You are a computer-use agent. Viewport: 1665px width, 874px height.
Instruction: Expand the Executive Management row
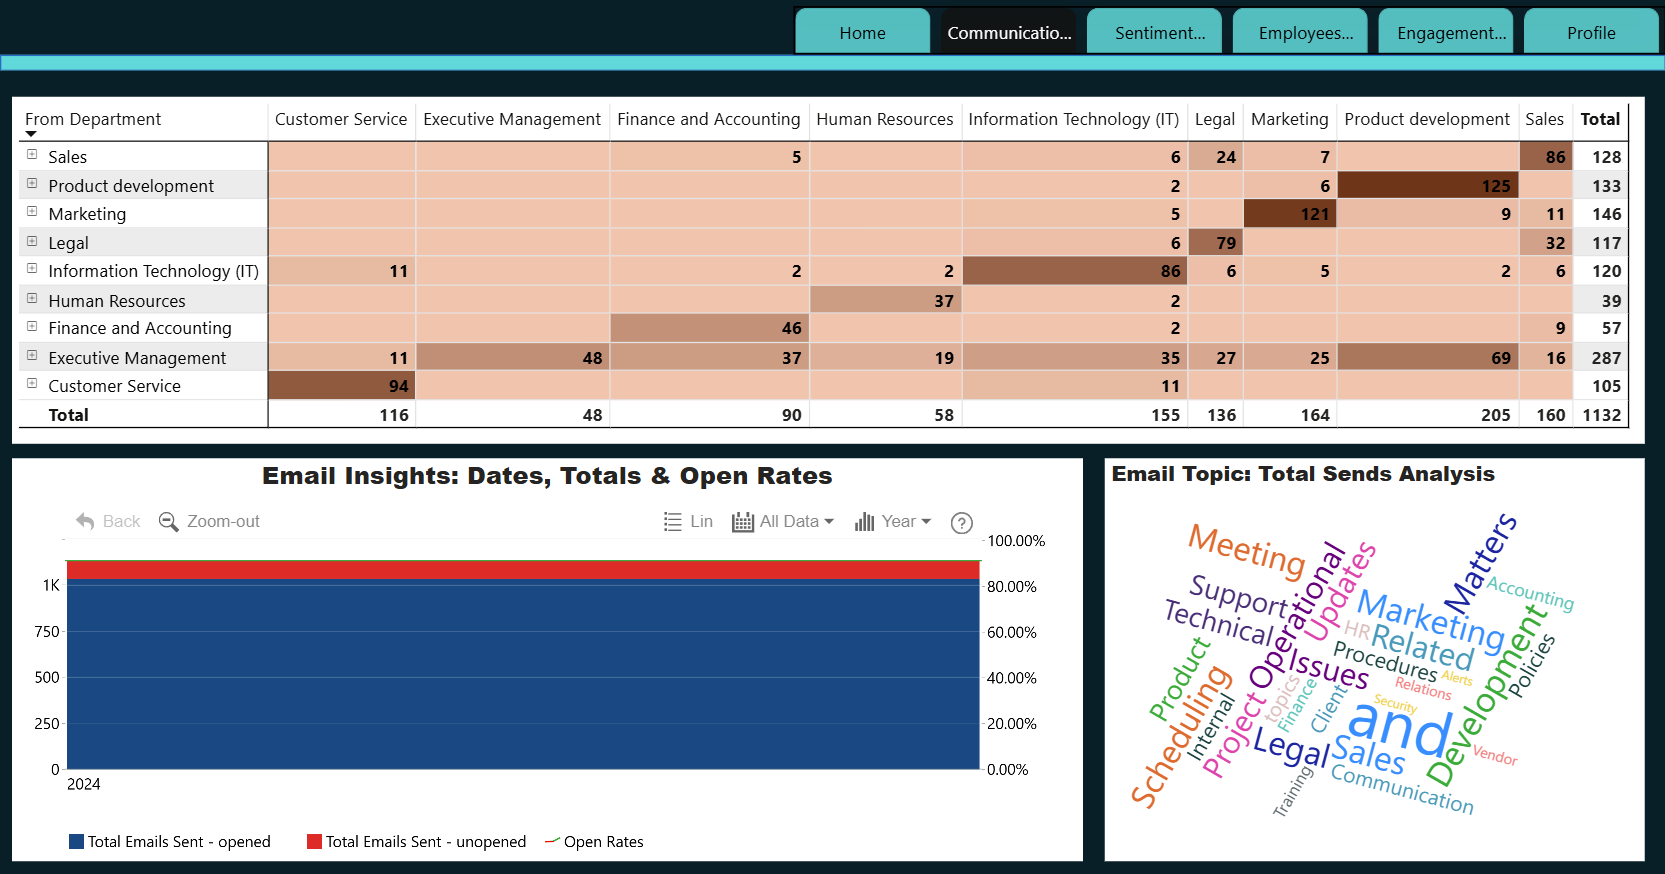point(32,356)
